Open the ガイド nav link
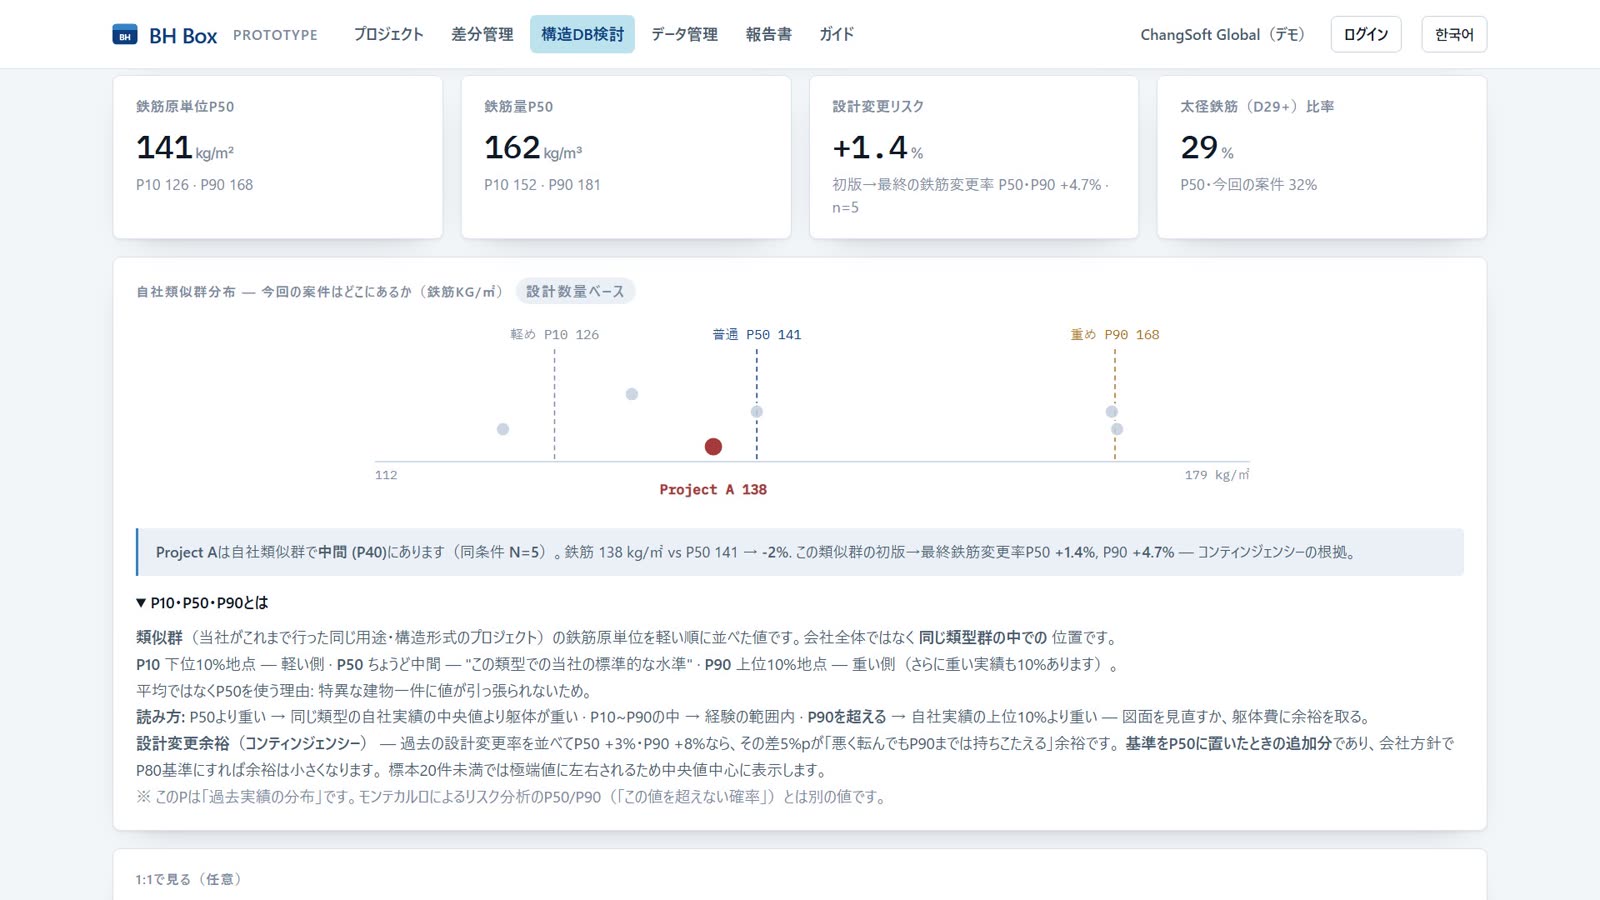1600x900 pixels. pos(837,34)
